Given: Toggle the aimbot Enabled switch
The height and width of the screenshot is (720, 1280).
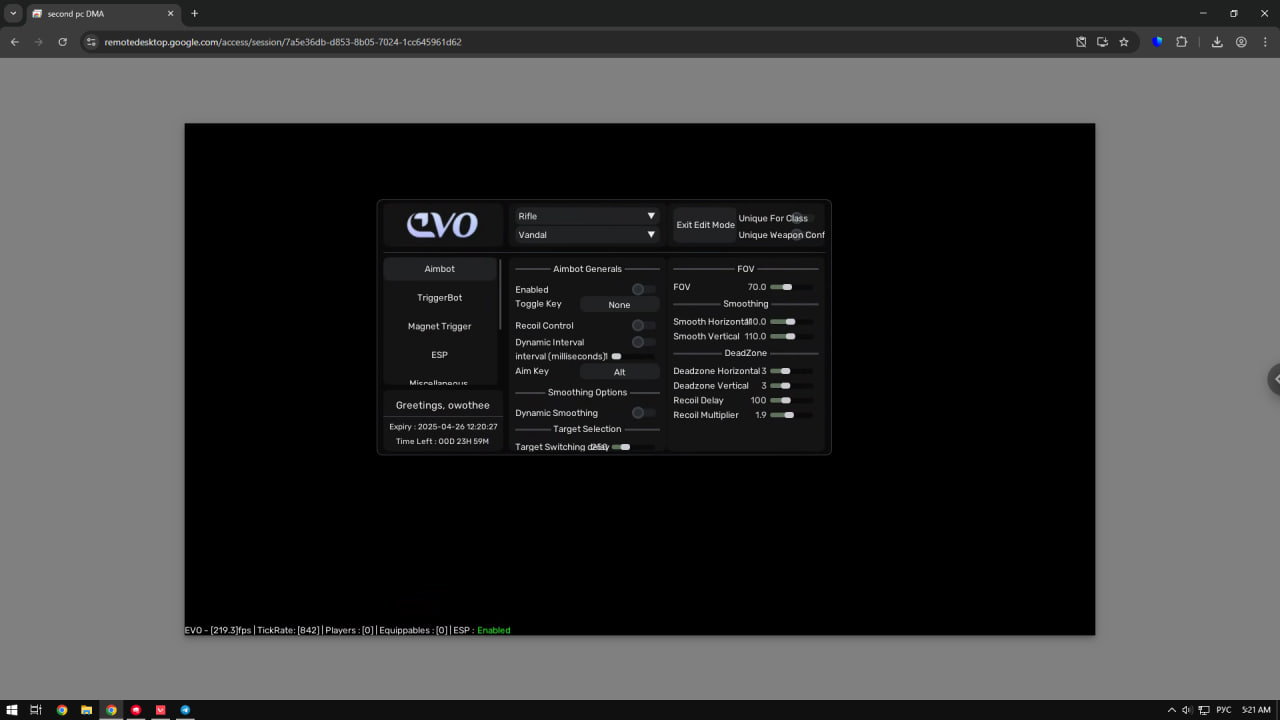Looking at the screenshot, I should coord(643,289).
